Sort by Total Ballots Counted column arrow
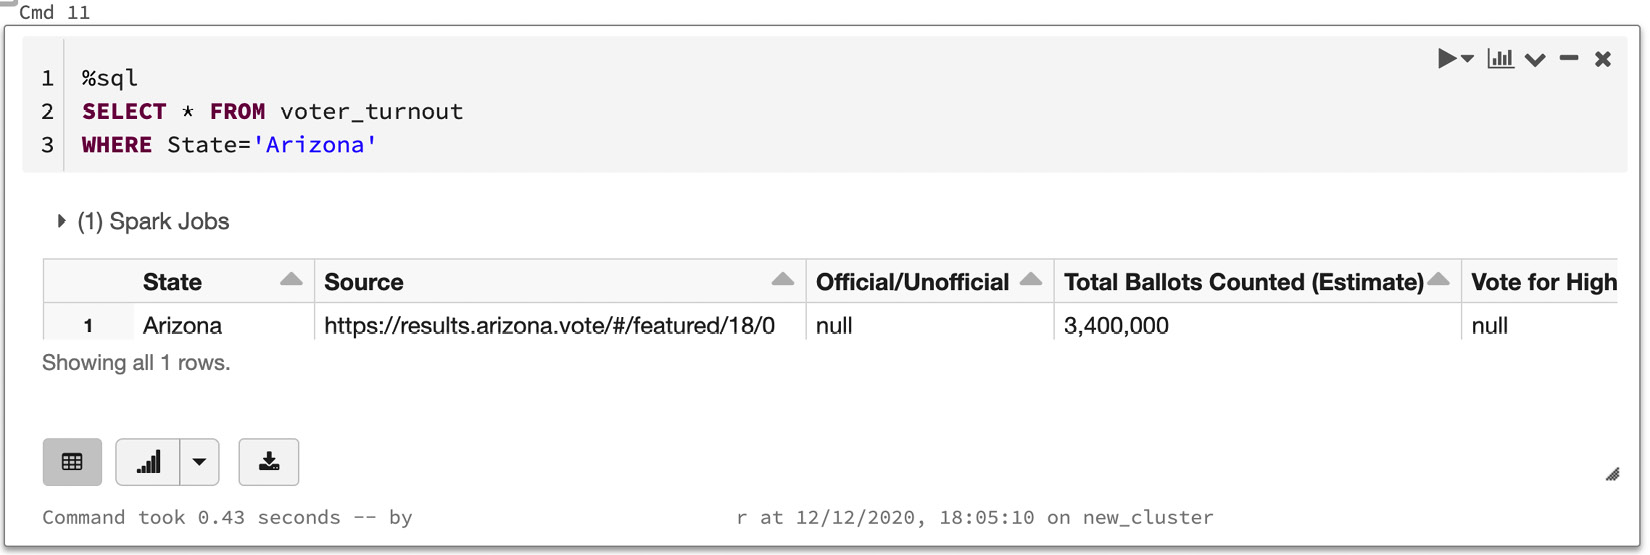This screenshot has height=555, width=1650. (x=1439, y=279)
